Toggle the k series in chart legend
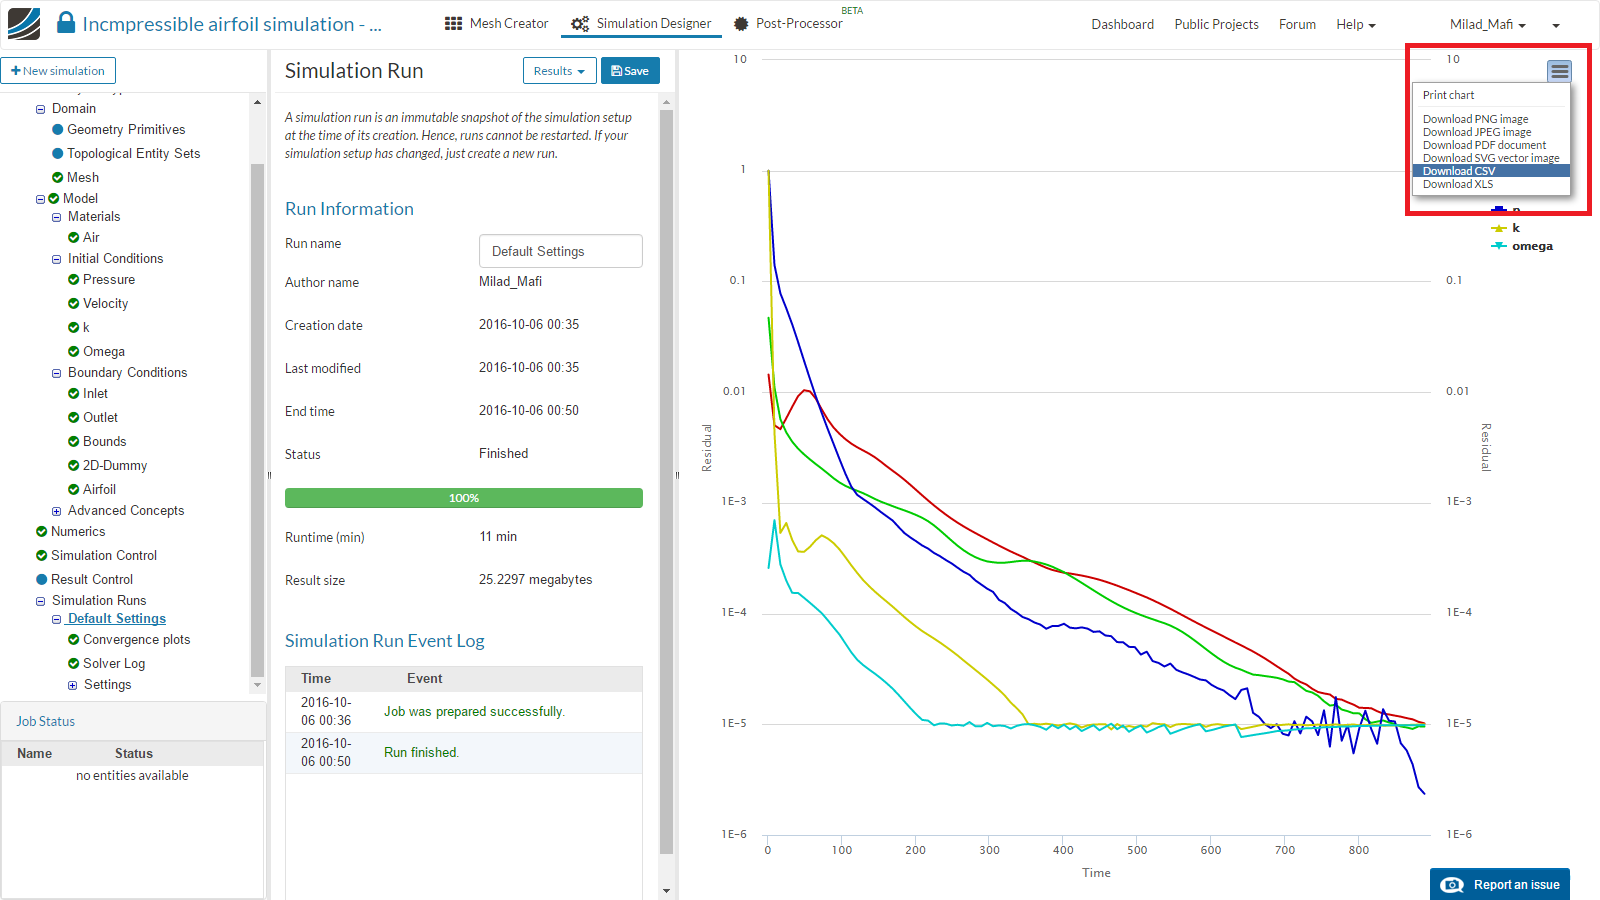Image resolution: width=1600 pixels, height=900 pixels. 1515,228
